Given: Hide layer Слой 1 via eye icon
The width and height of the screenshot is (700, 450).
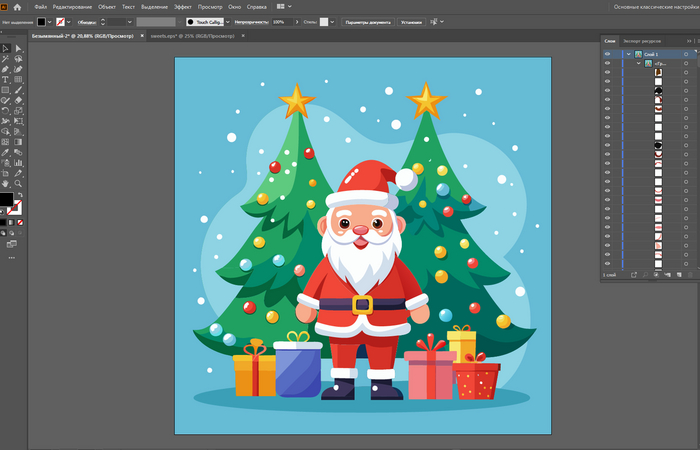Looking at the screenshot, I should pyautogui.click(x=607, y=54).
